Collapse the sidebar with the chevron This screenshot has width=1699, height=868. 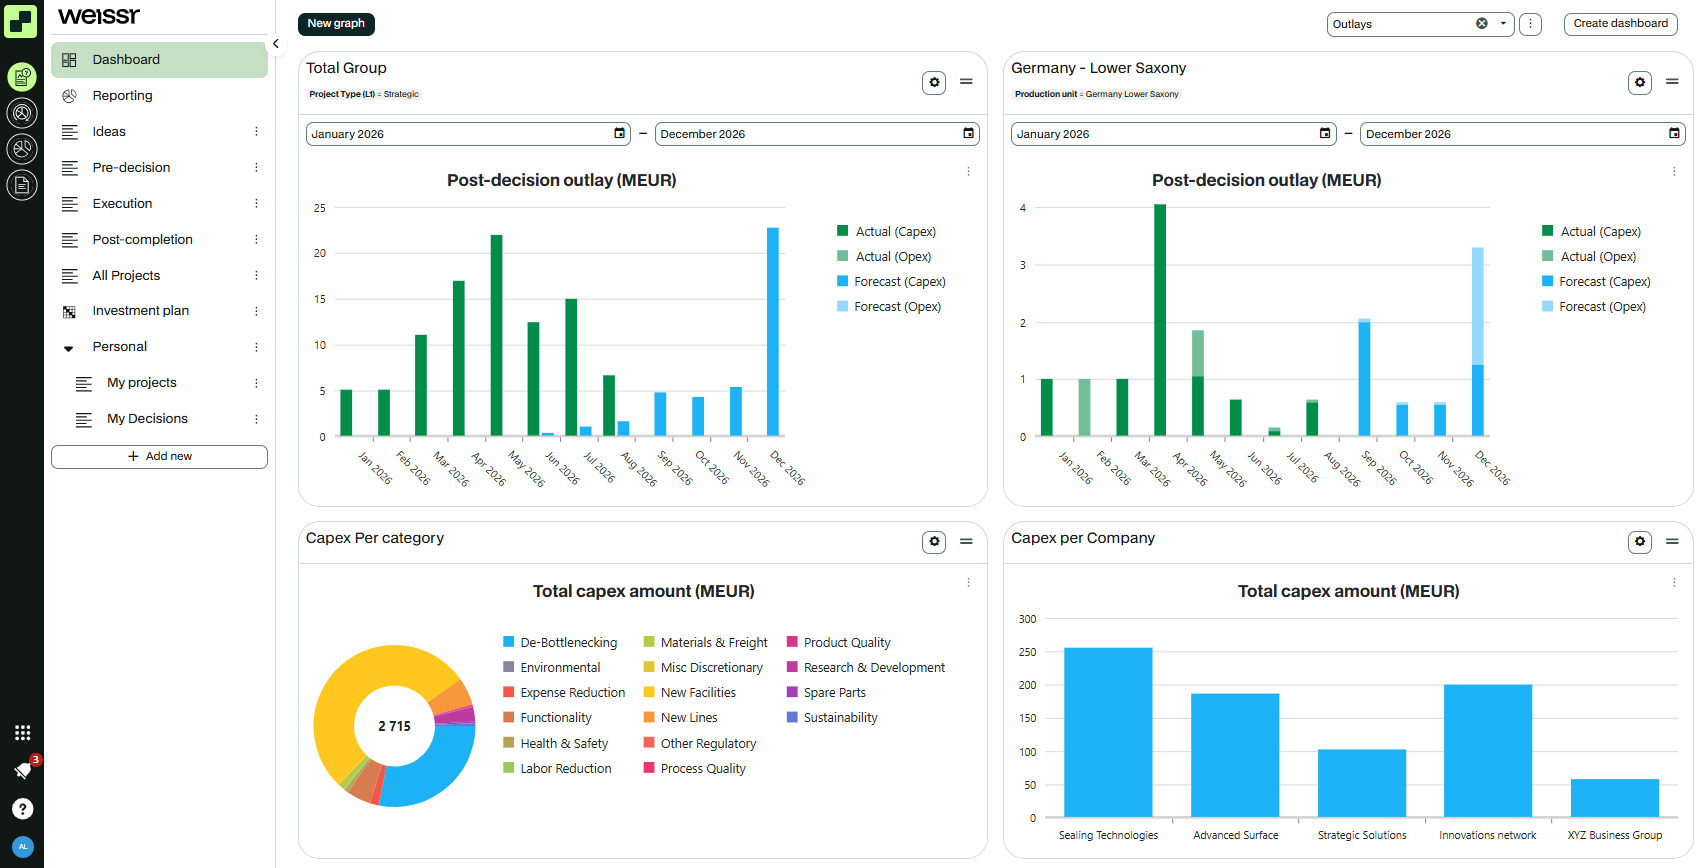tap(276, 44)
